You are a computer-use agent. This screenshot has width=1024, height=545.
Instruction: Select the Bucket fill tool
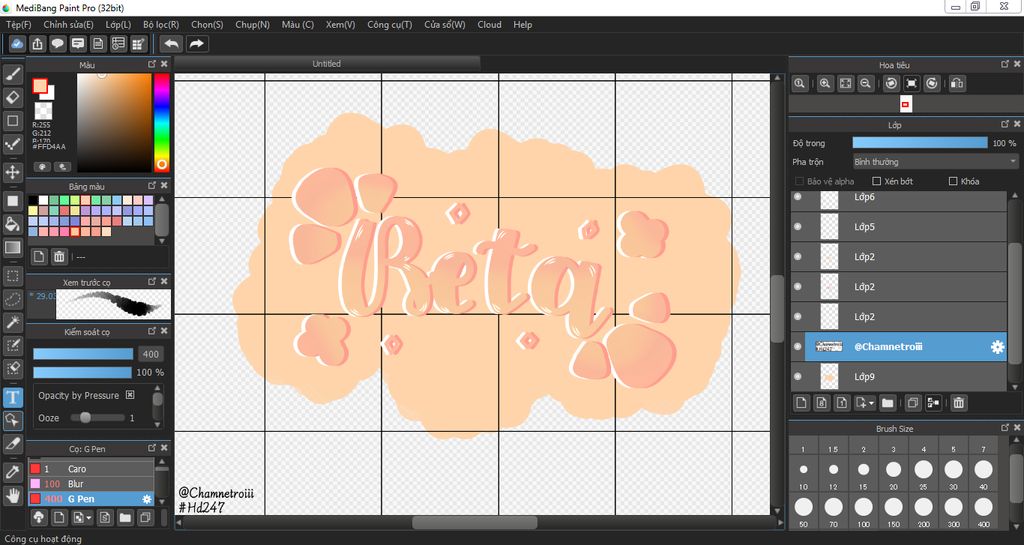pos(12,224)
